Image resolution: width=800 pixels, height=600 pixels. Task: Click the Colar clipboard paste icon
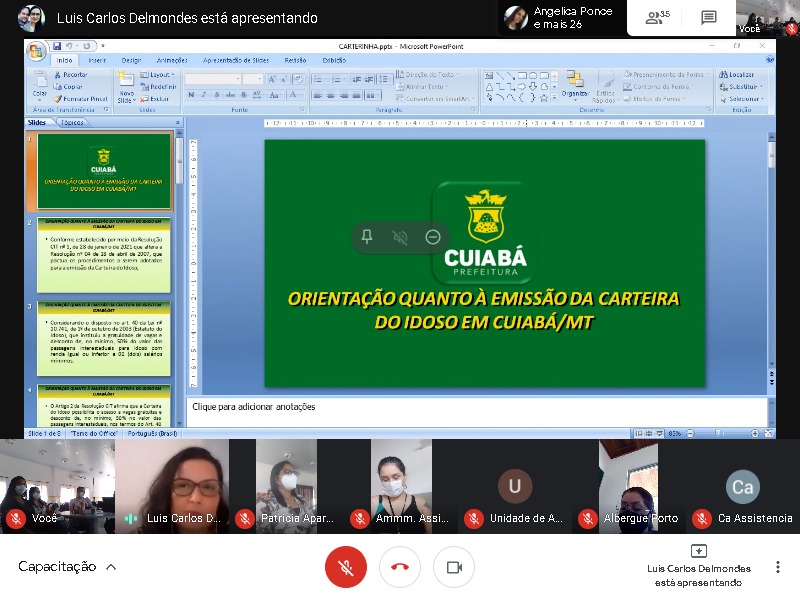[40, 84]
